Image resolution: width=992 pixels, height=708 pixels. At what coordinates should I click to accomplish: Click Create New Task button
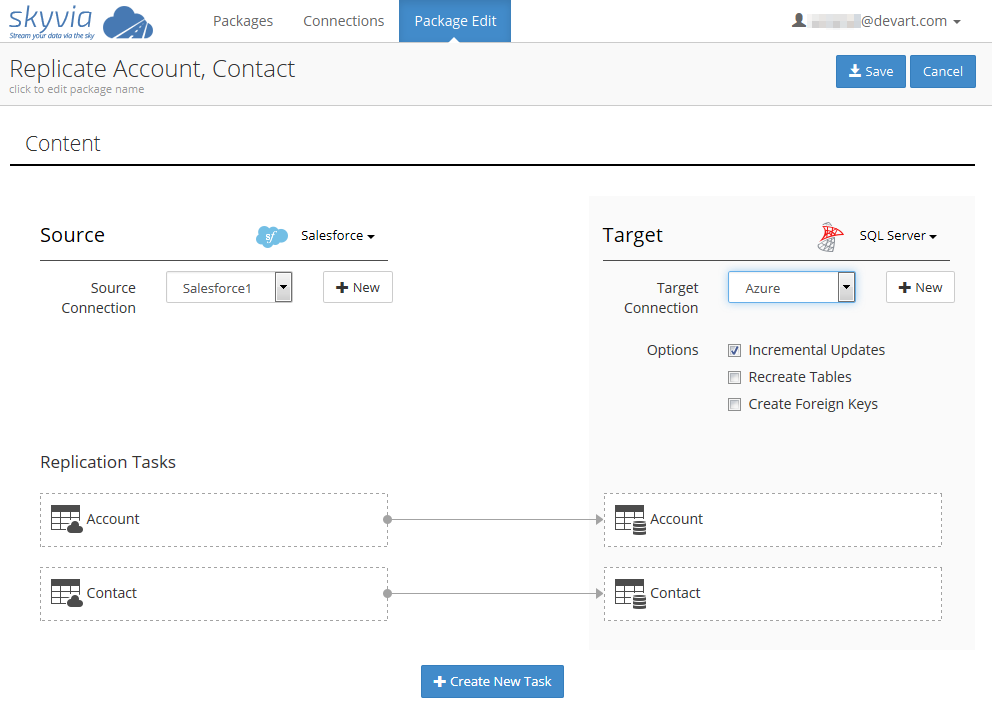pyautogui.click(x=492, y=681)
